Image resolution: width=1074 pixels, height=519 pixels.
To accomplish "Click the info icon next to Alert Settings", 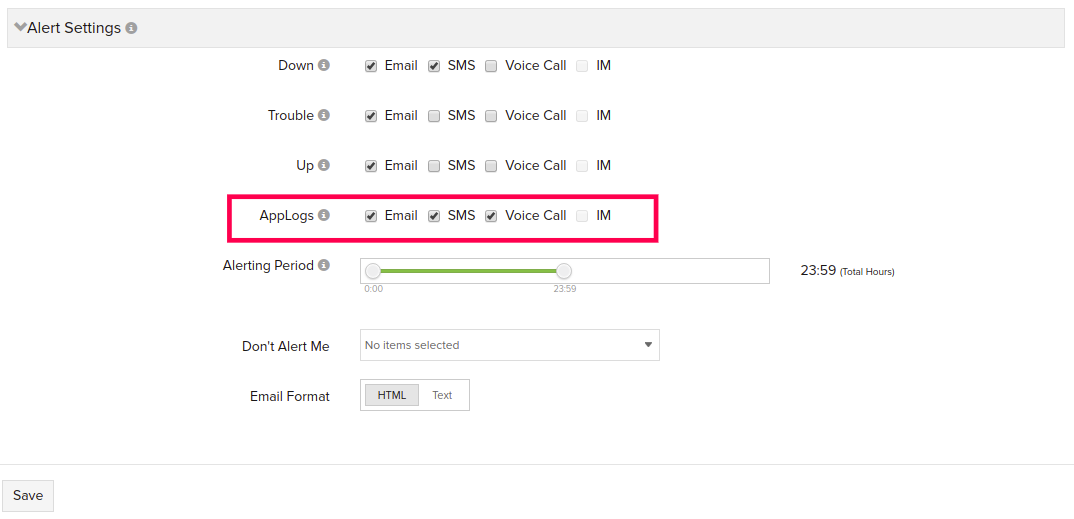I will click(x=132, y=29).
